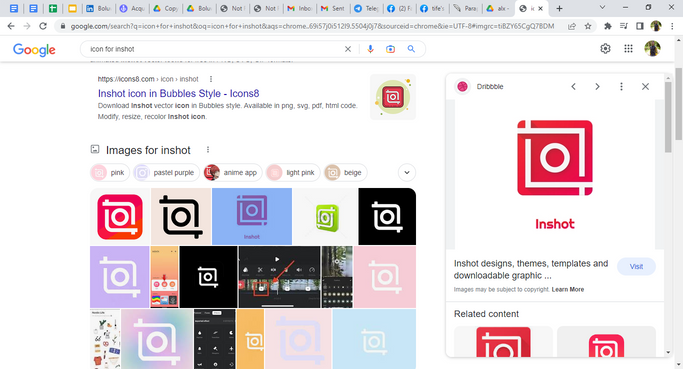
Task: Open the Learn More copyright link
Action: (568, 289)
